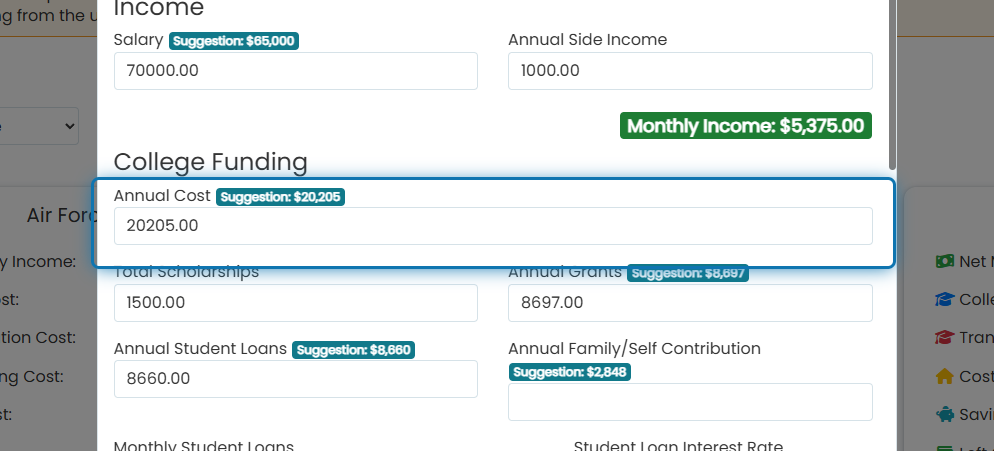Click the Total Scholarships input field
The width and height of the screenshot is (994, 451).
(295, 303)
